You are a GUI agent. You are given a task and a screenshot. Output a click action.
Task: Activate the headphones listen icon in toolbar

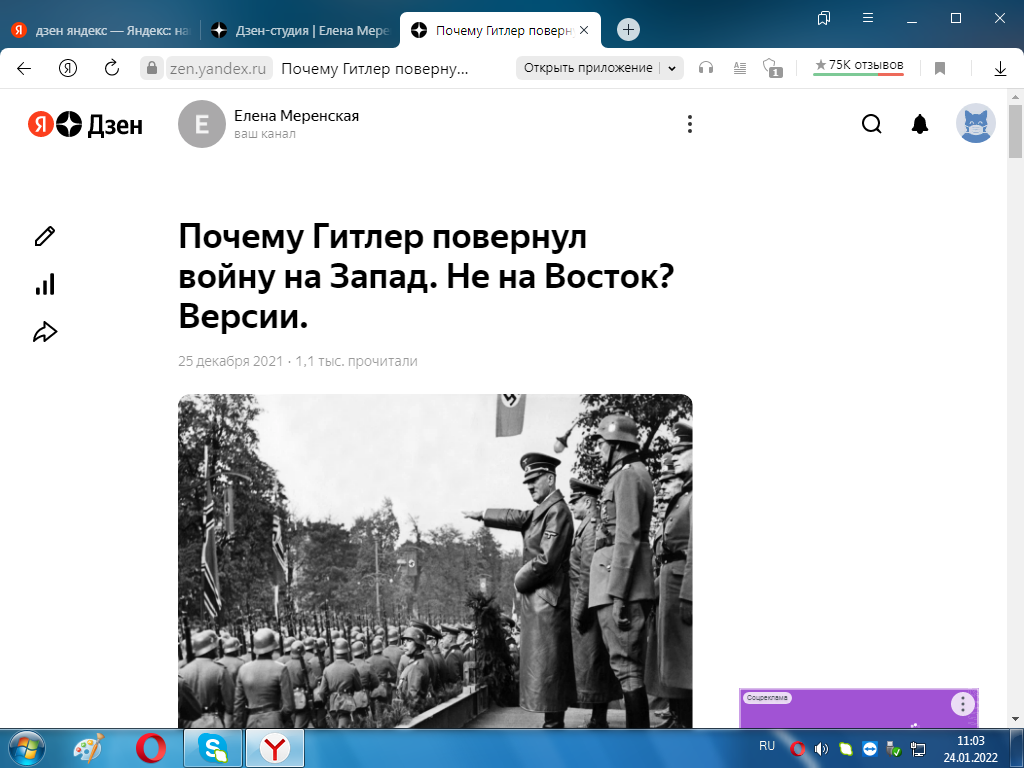706,68
